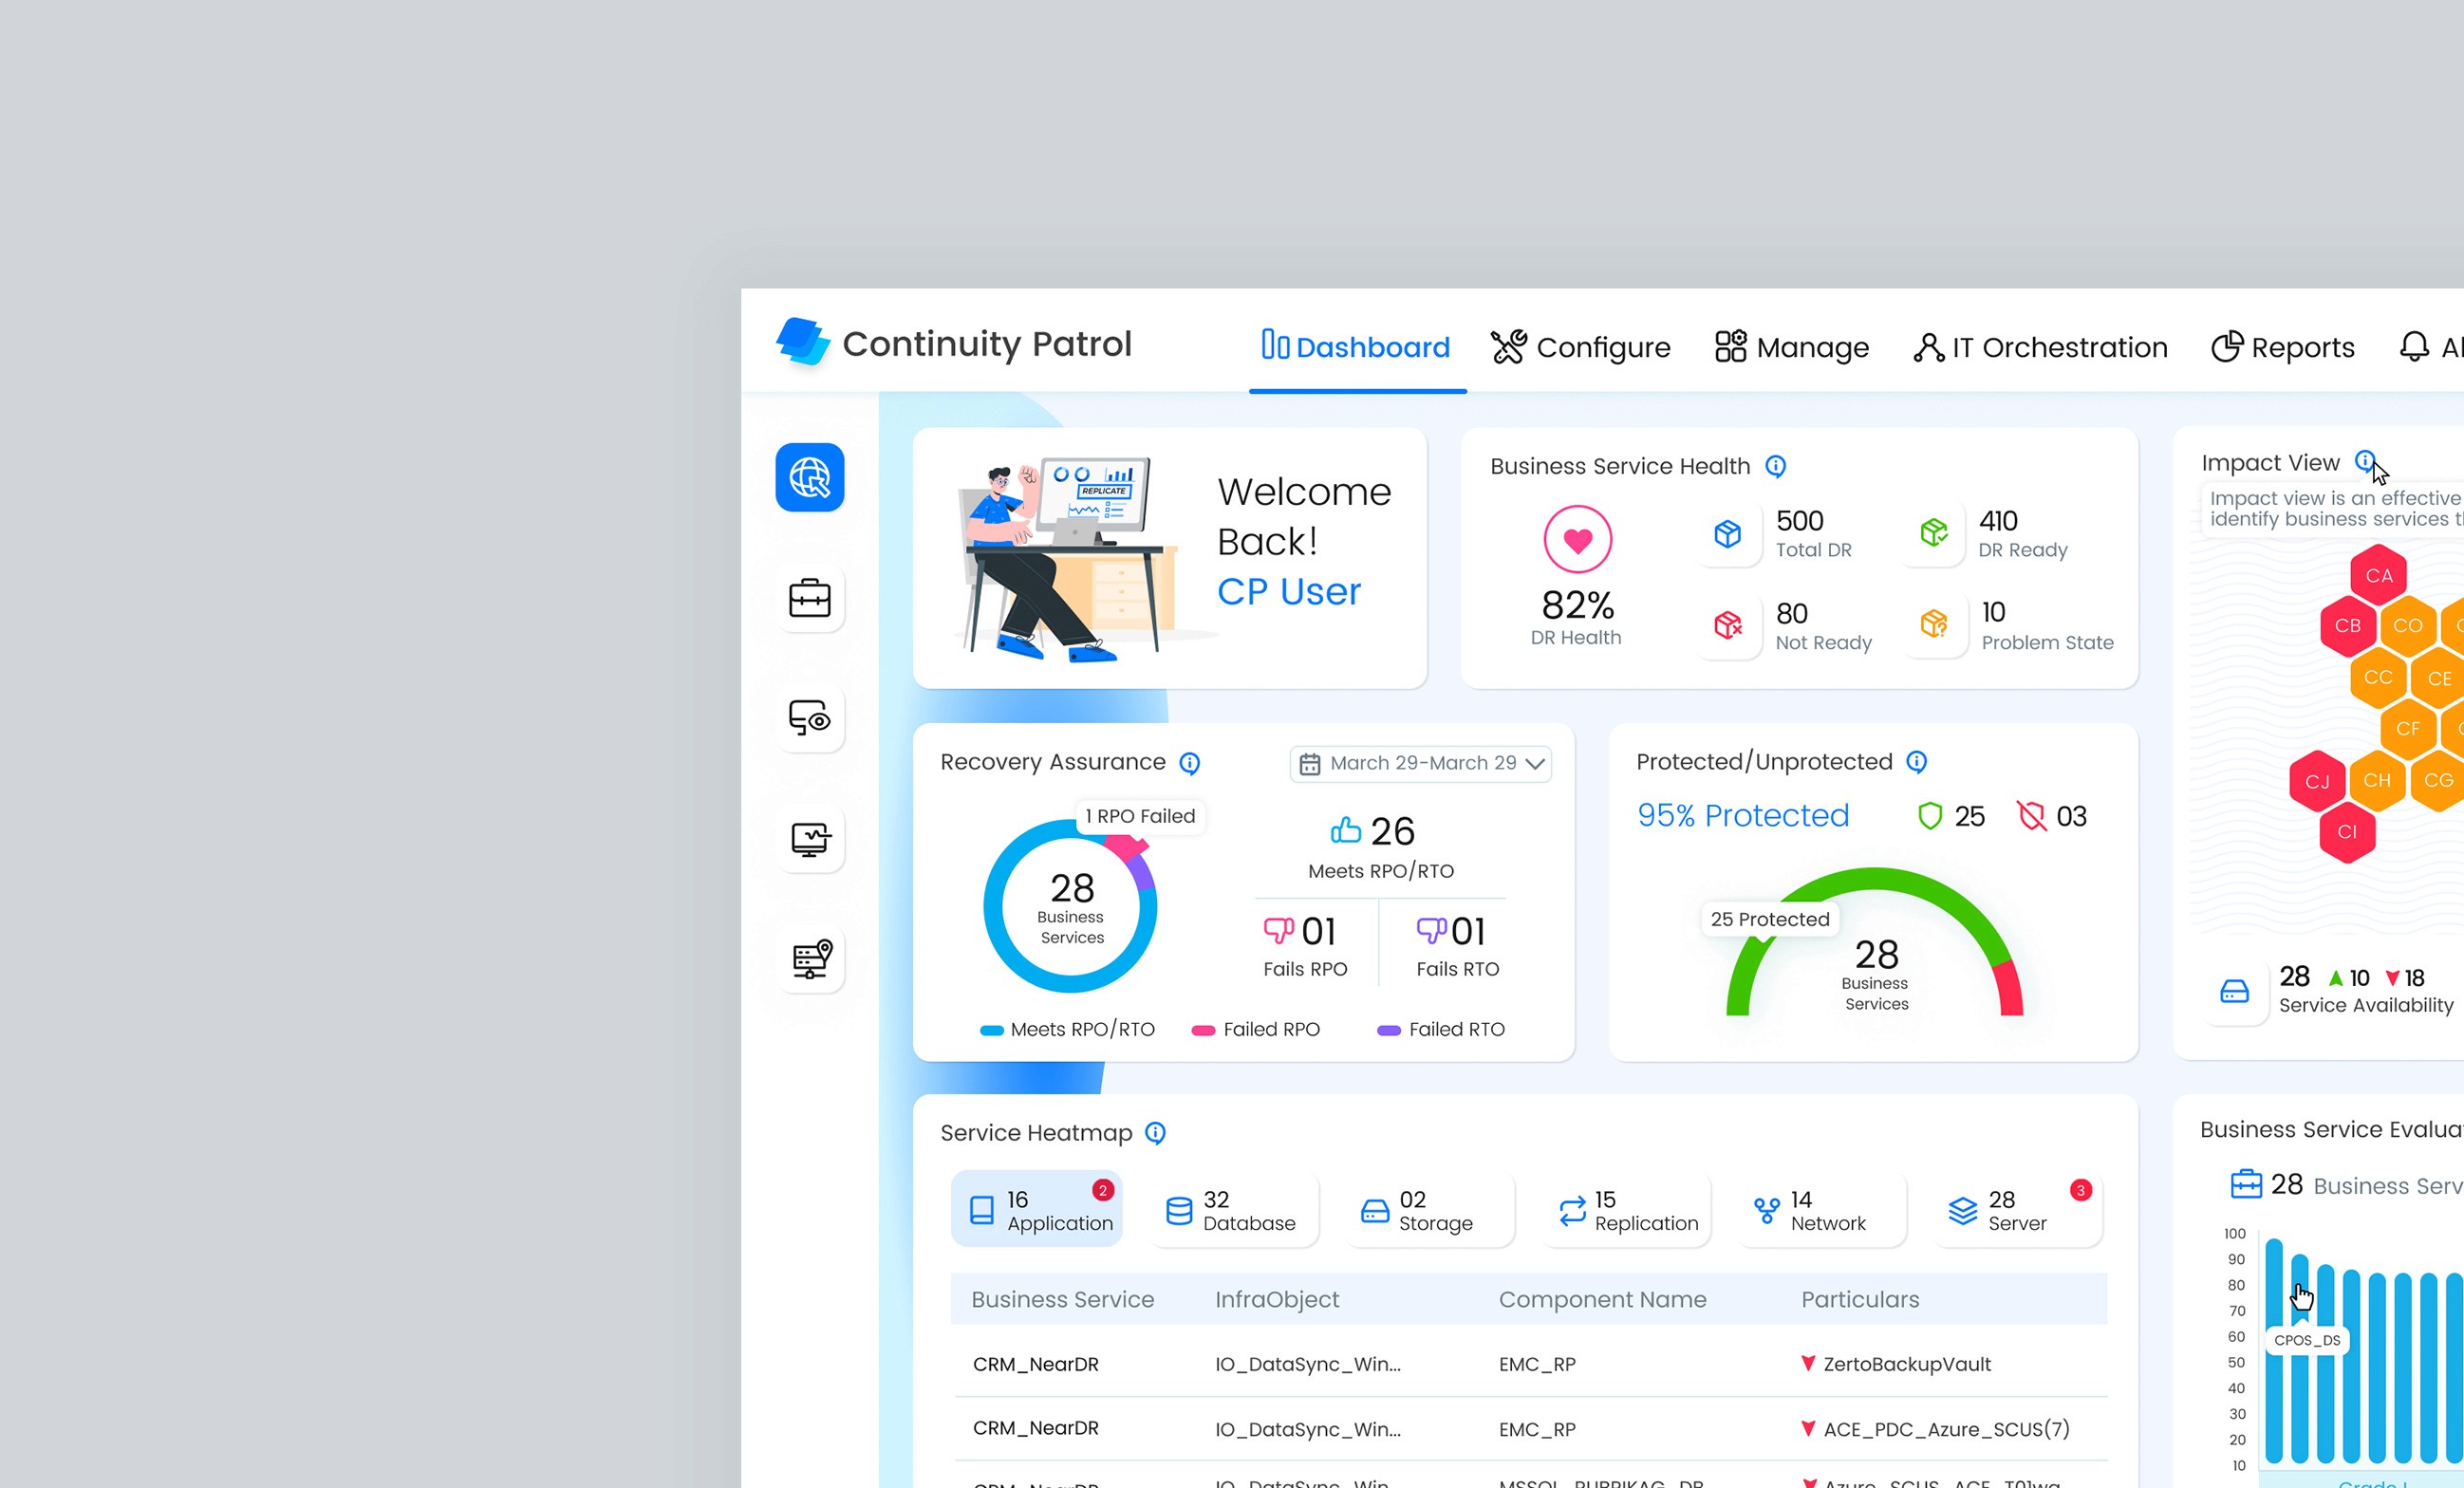Screen dimensions: 2464x1488
Task: Open the monitor pulse sidebar icon
Action: (810, 838)
